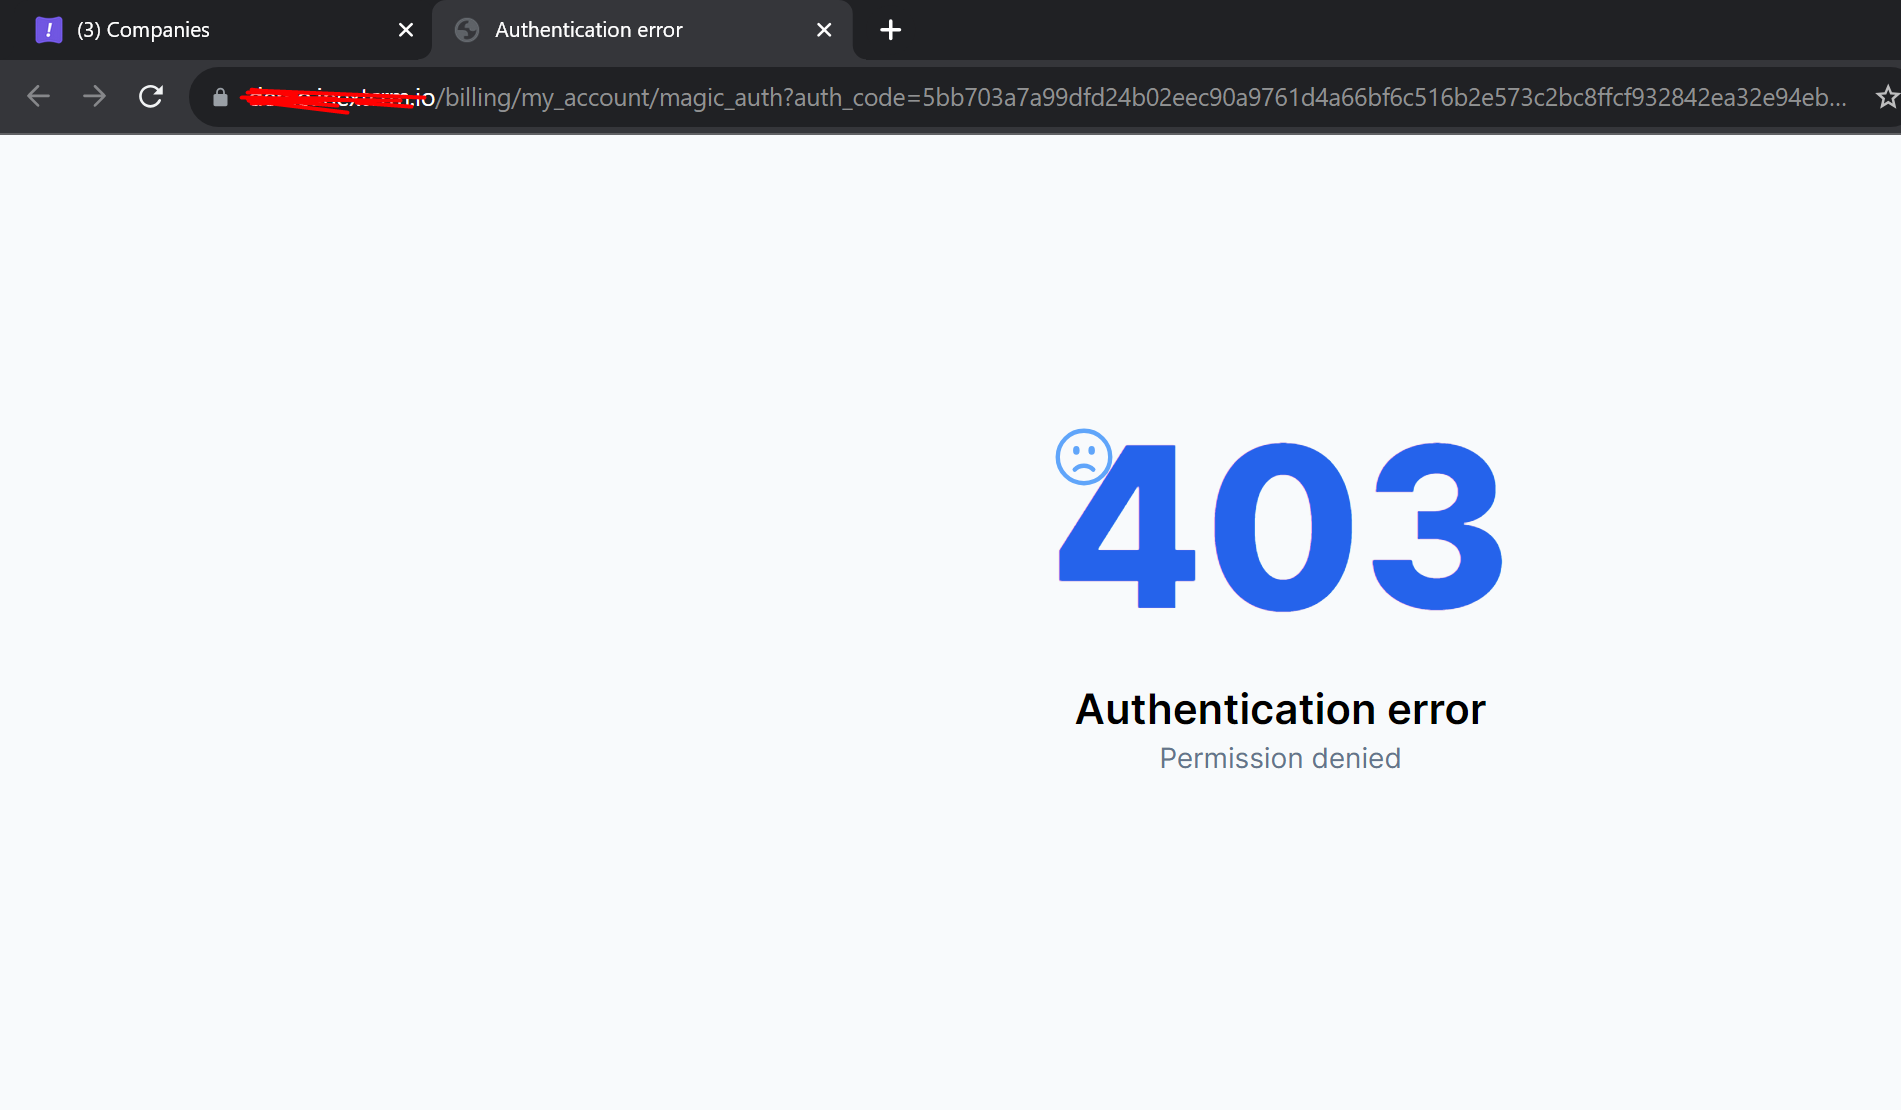The width and height of the screenshot is (1901, 1110).
Task: Click the globe favicon on Authentication error tab
Action: pyautogui.click(x=466, y=30)
